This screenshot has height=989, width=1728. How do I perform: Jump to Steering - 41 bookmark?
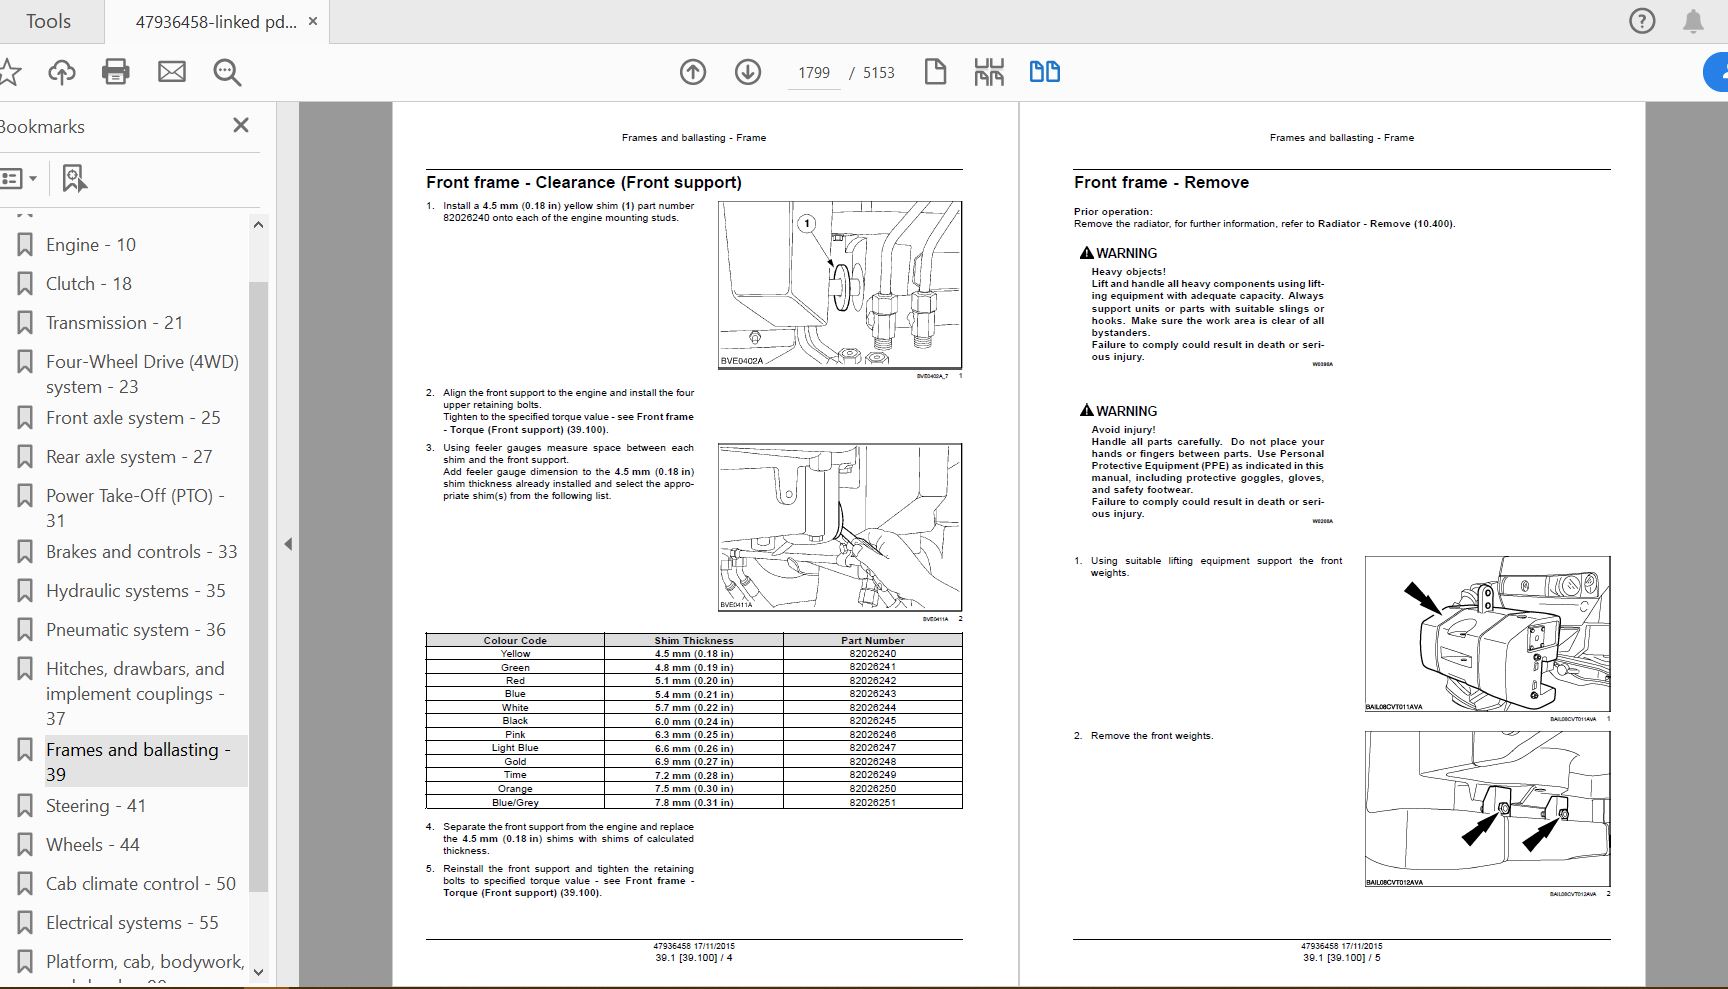coord(96,806)
